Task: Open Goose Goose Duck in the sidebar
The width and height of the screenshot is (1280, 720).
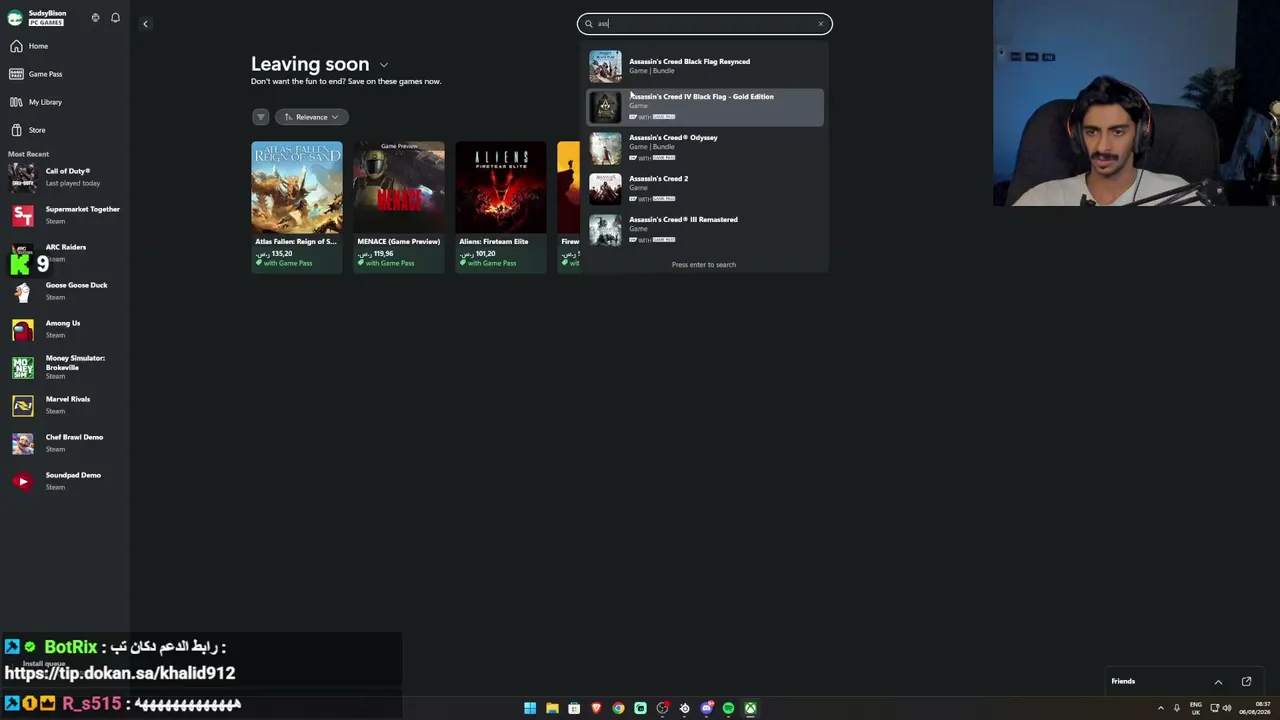Action: click(64, 291)
